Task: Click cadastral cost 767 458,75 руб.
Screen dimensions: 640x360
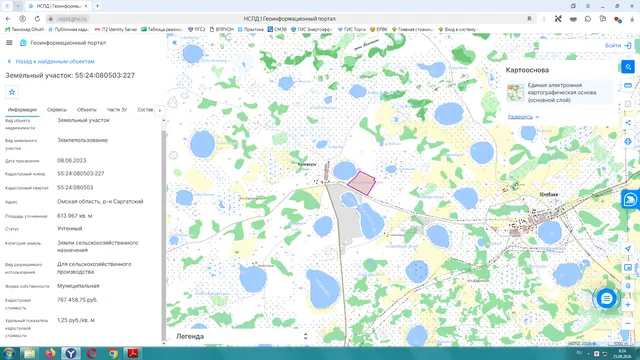Action: tap(78, 300)
